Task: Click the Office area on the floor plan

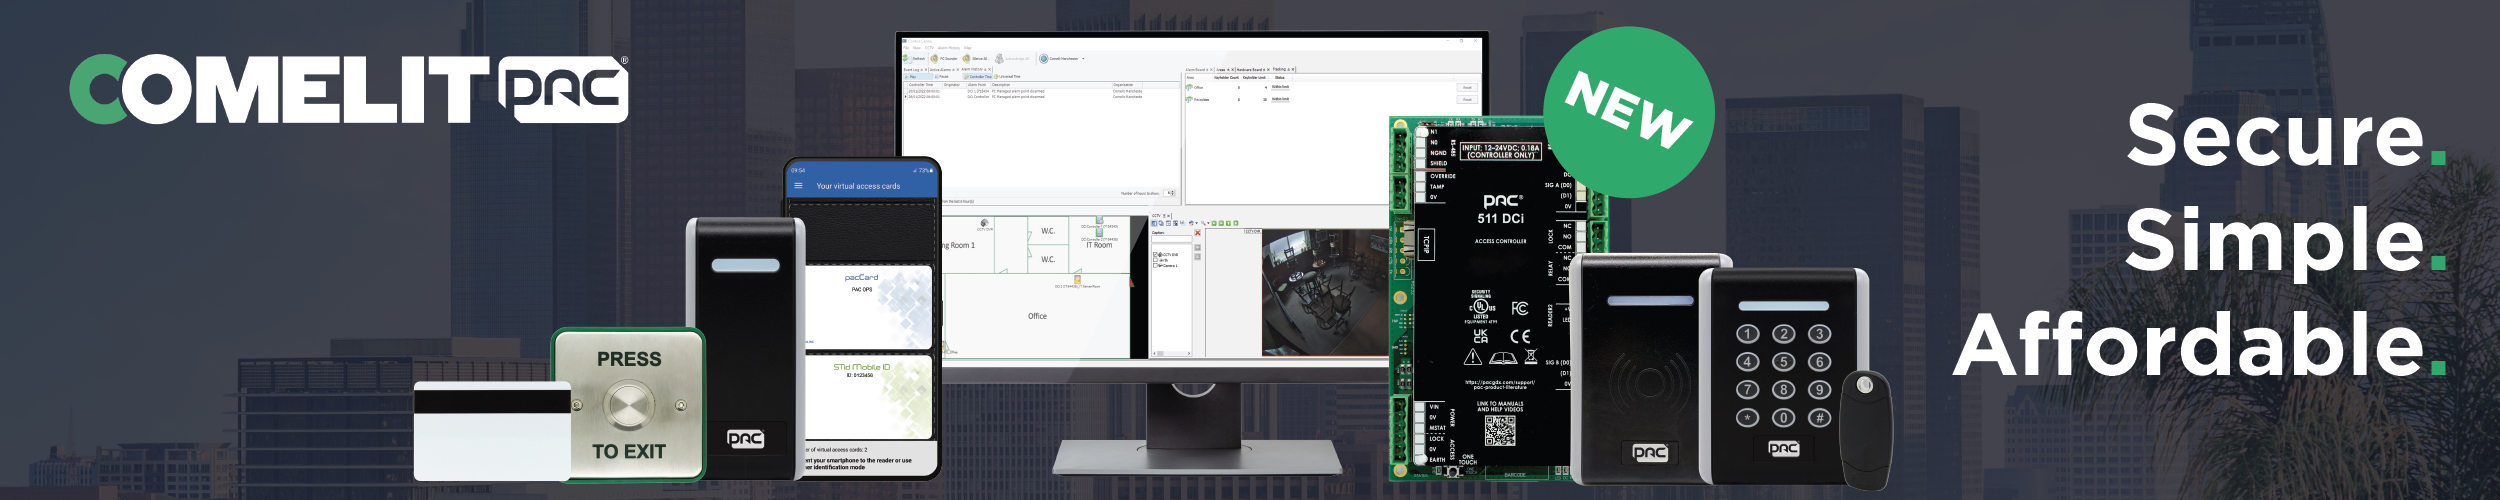Action: coord(1038,316)
